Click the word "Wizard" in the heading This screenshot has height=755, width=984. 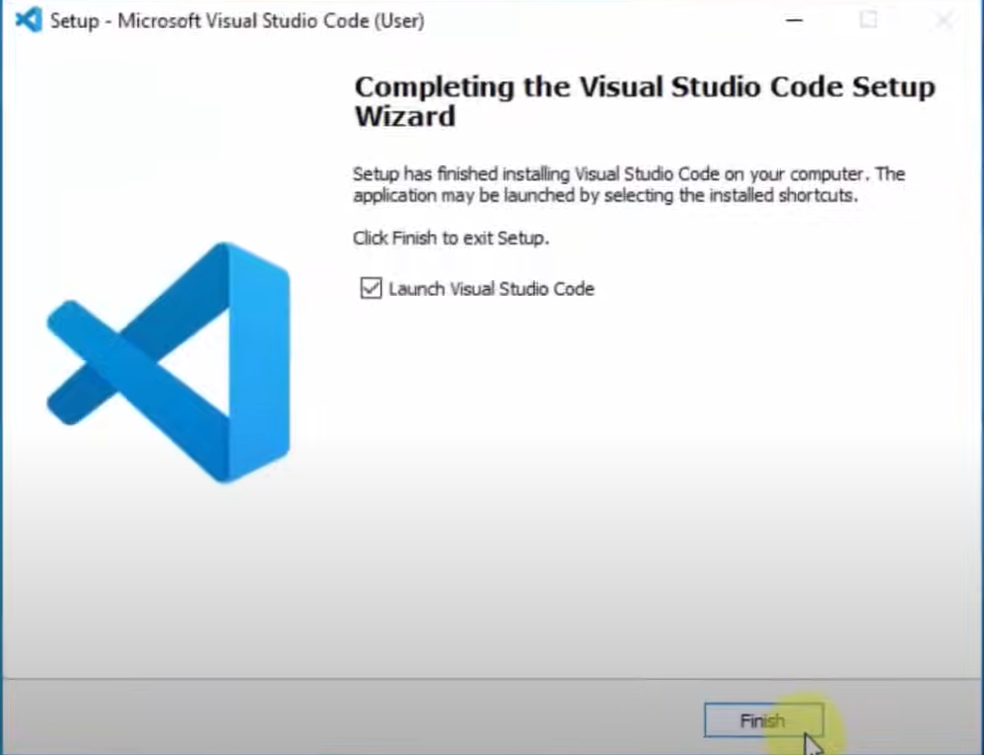click(405, 117)
